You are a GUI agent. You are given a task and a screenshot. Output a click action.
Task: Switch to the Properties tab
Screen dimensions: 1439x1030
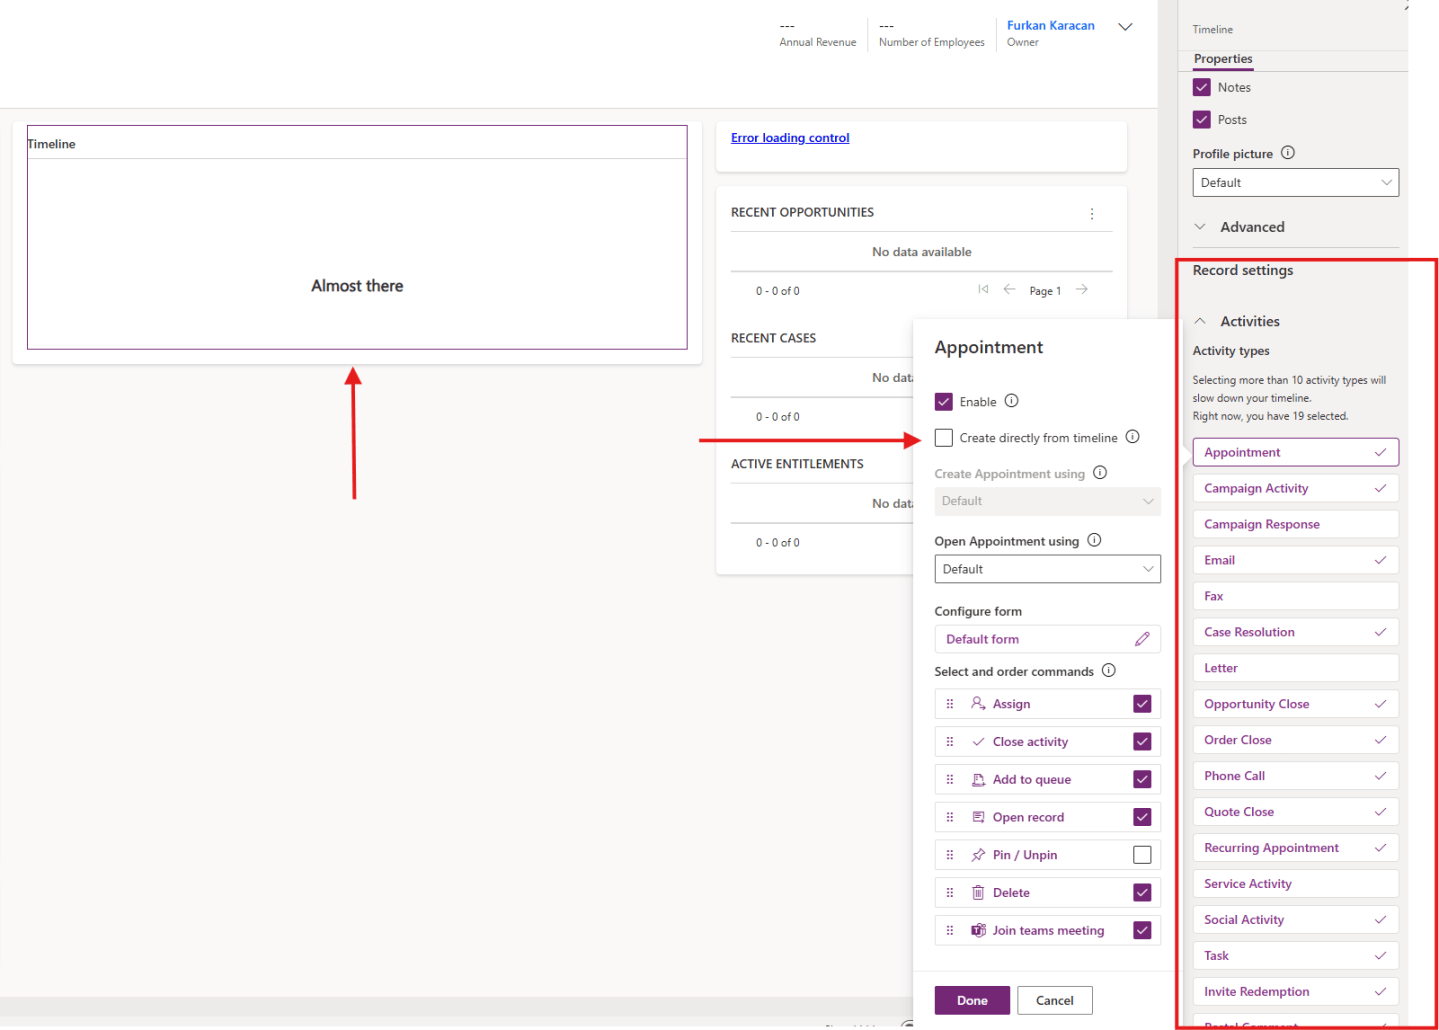point(1223,59)
